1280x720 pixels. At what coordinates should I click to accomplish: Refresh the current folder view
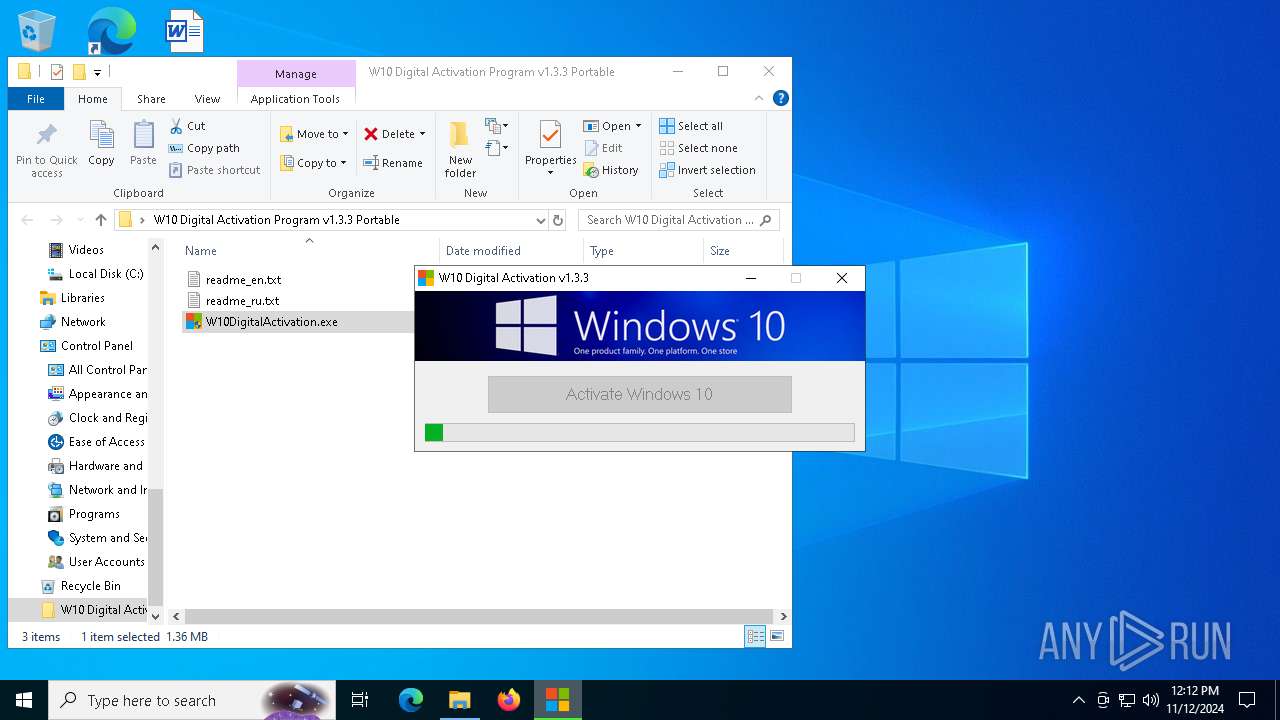558,220
